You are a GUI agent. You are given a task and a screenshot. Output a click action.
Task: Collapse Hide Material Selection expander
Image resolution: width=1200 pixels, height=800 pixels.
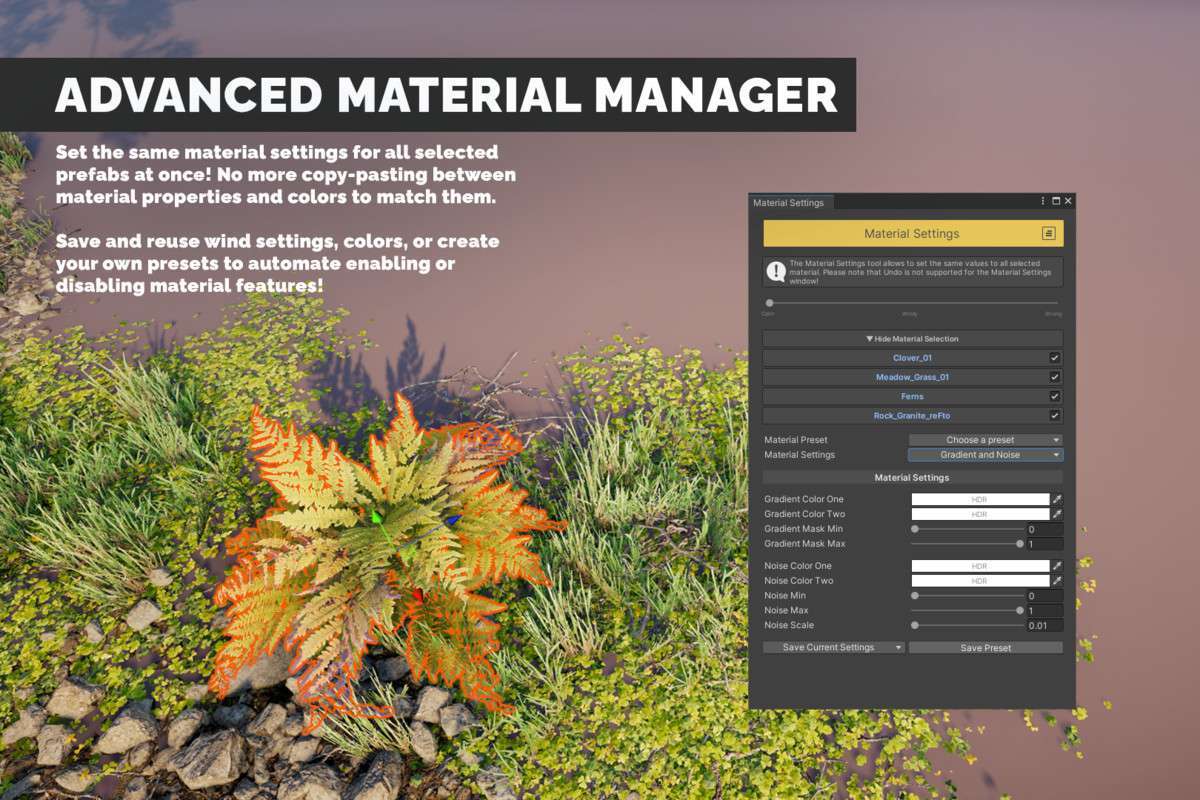(912, 339)
